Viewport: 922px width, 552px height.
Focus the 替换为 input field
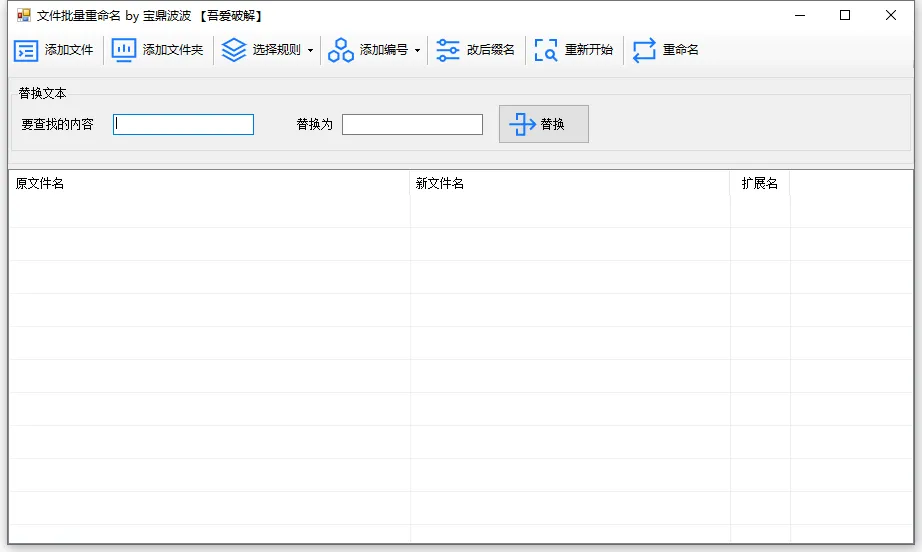pyautogui.click(x=412, y=125)
